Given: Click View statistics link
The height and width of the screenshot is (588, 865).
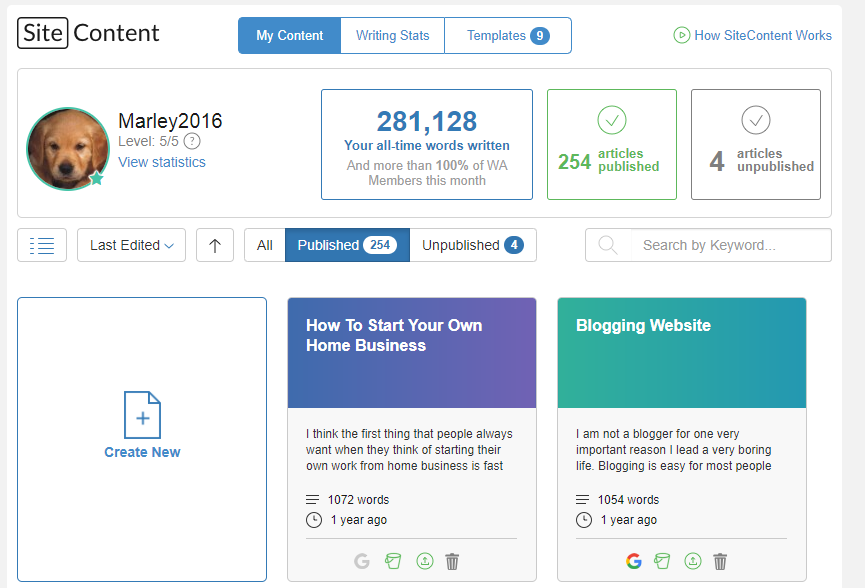Looking at the screenshot, I should [x=162, y=162].
